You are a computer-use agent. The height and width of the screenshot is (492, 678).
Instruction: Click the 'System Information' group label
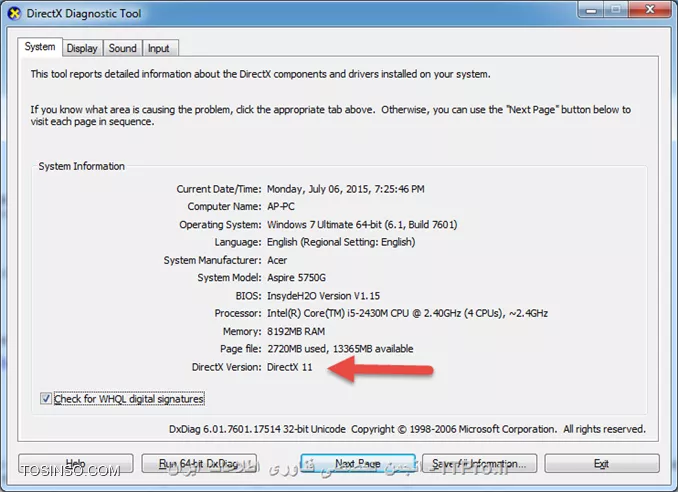[81, 166]
